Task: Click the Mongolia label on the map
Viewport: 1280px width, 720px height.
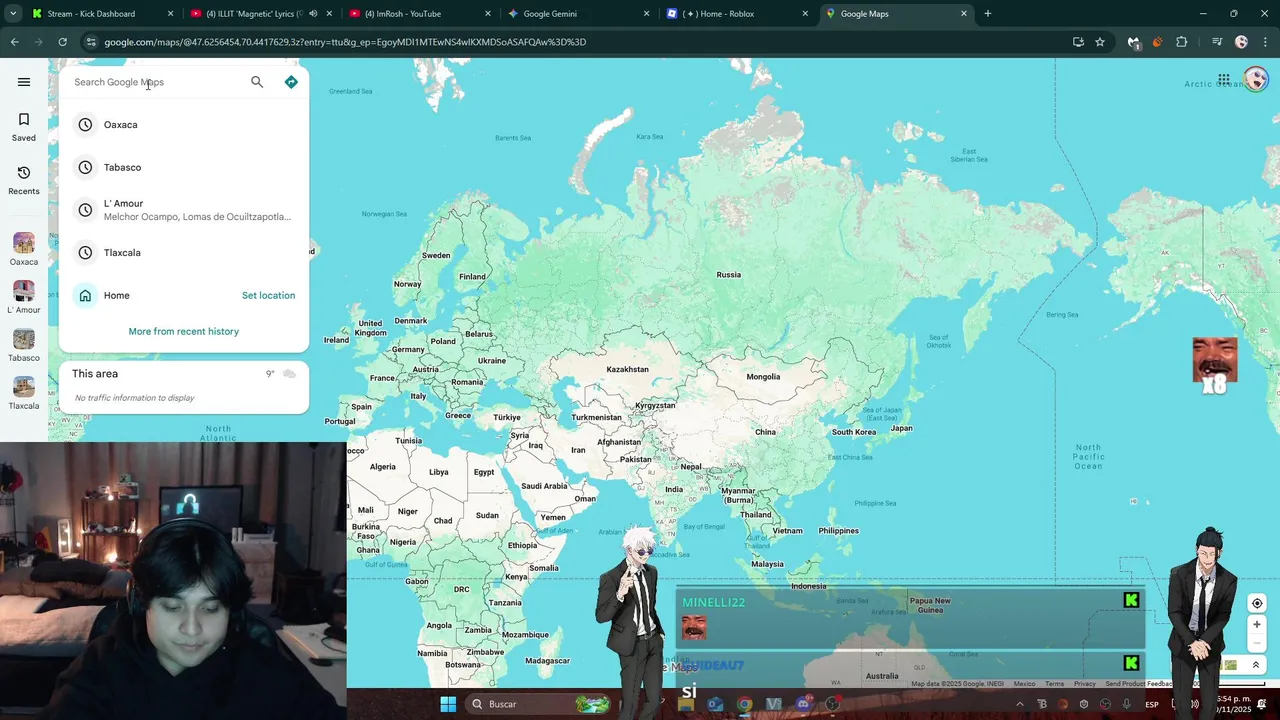Action: coord(763,377)
